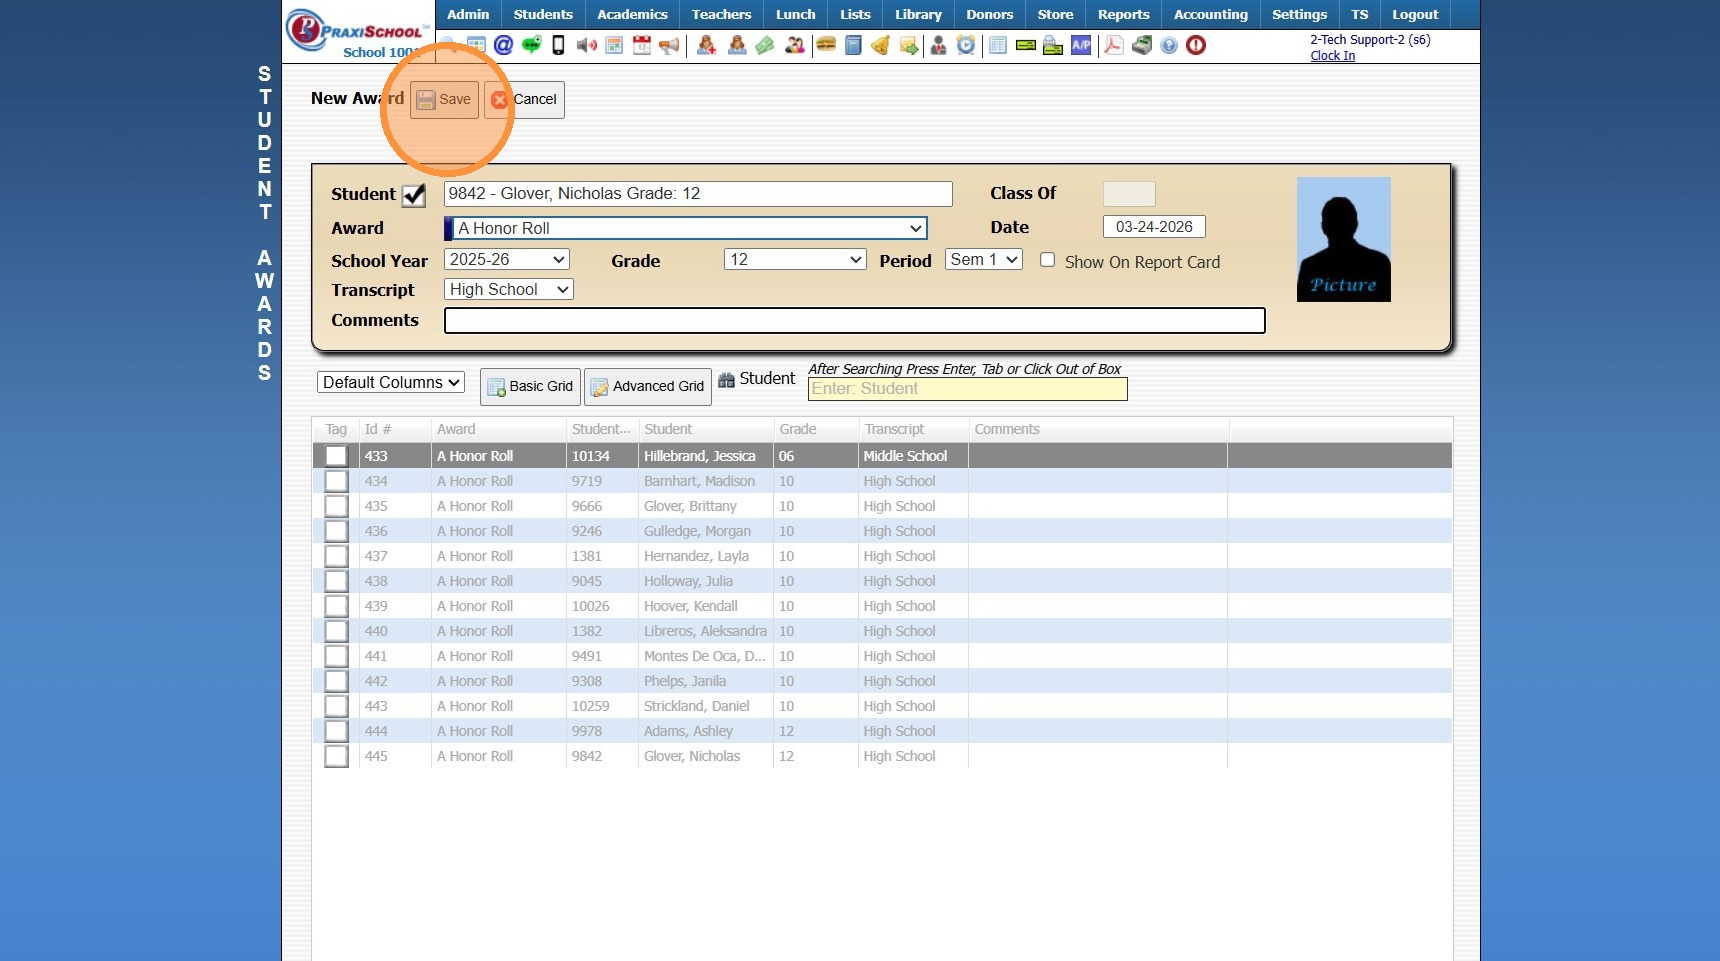Open the Accounting menu

pyautogui.click(x=1210, y=14)
